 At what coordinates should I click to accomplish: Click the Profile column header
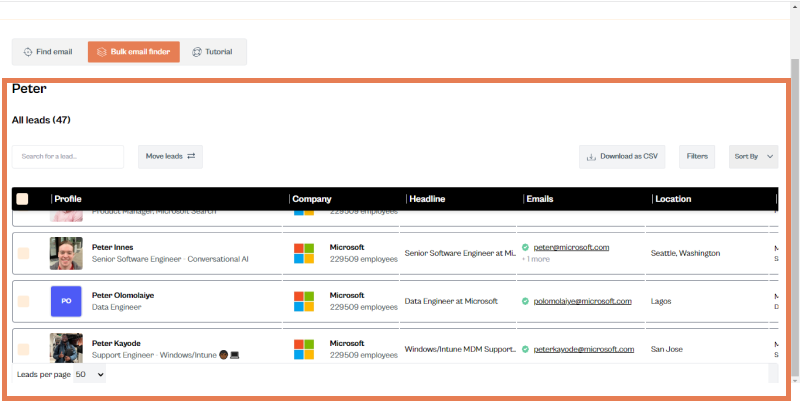[x=68, y=199]
